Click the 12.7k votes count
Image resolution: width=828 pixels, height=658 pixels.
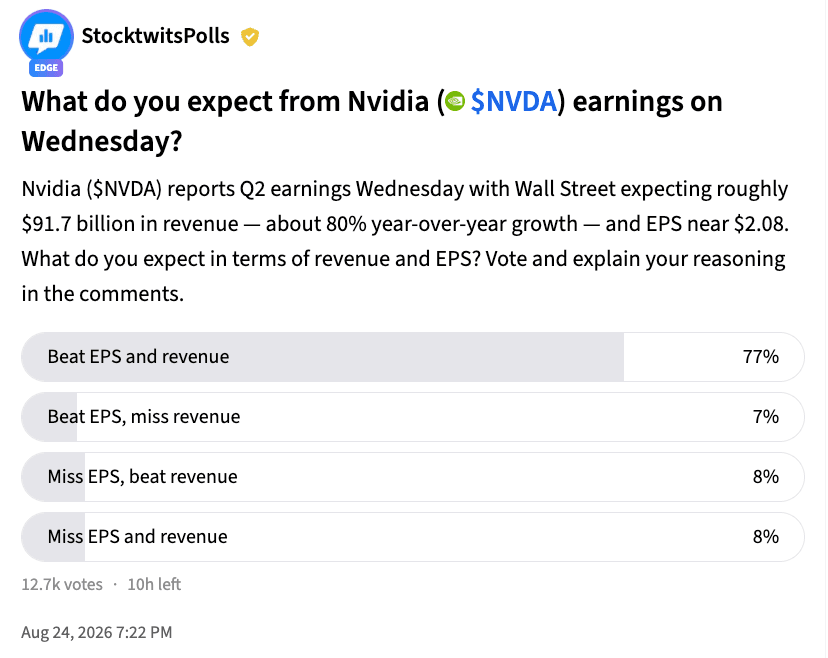(x=62, y=585)
